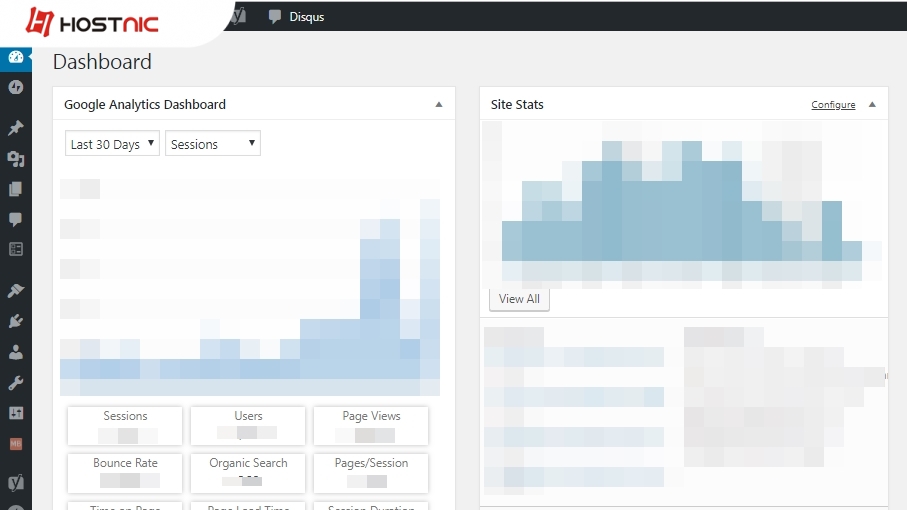Screen dimensions: 907x510
Task: Click the Hostnic logo
Action: [92, 23]
